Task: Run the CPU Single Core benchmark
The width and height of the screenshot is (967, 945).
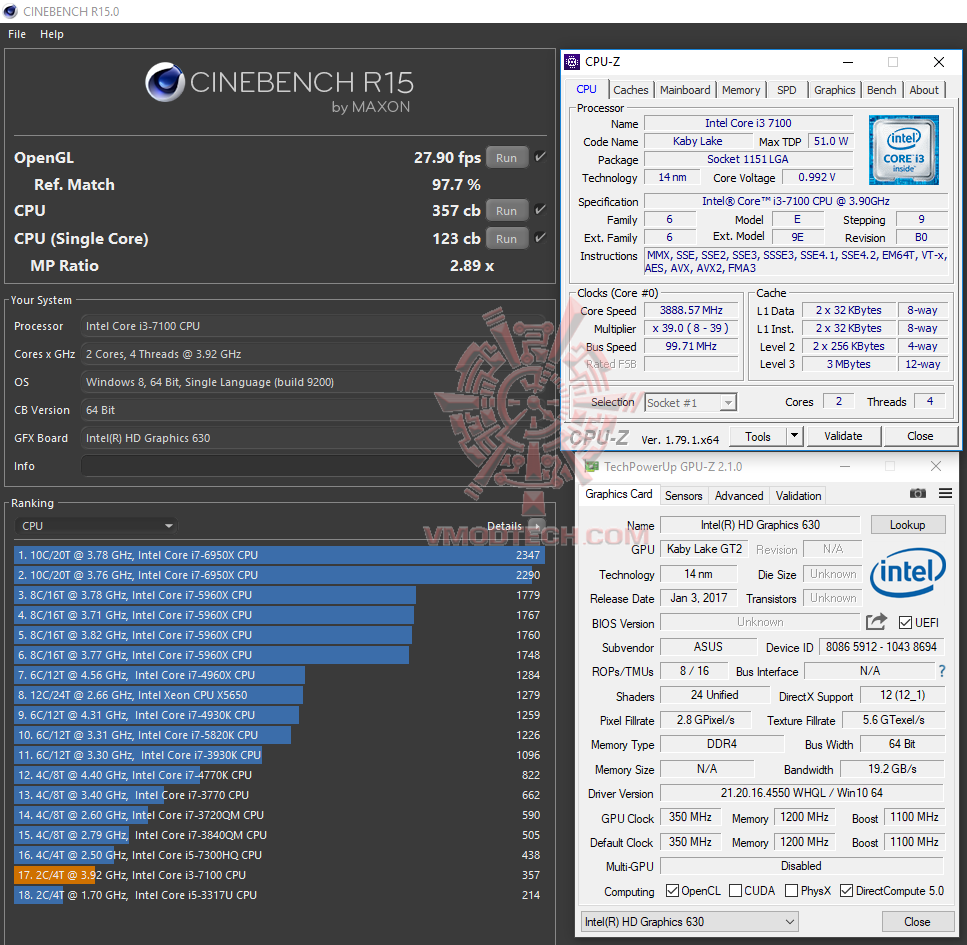Action: click(x=506, y=238)
